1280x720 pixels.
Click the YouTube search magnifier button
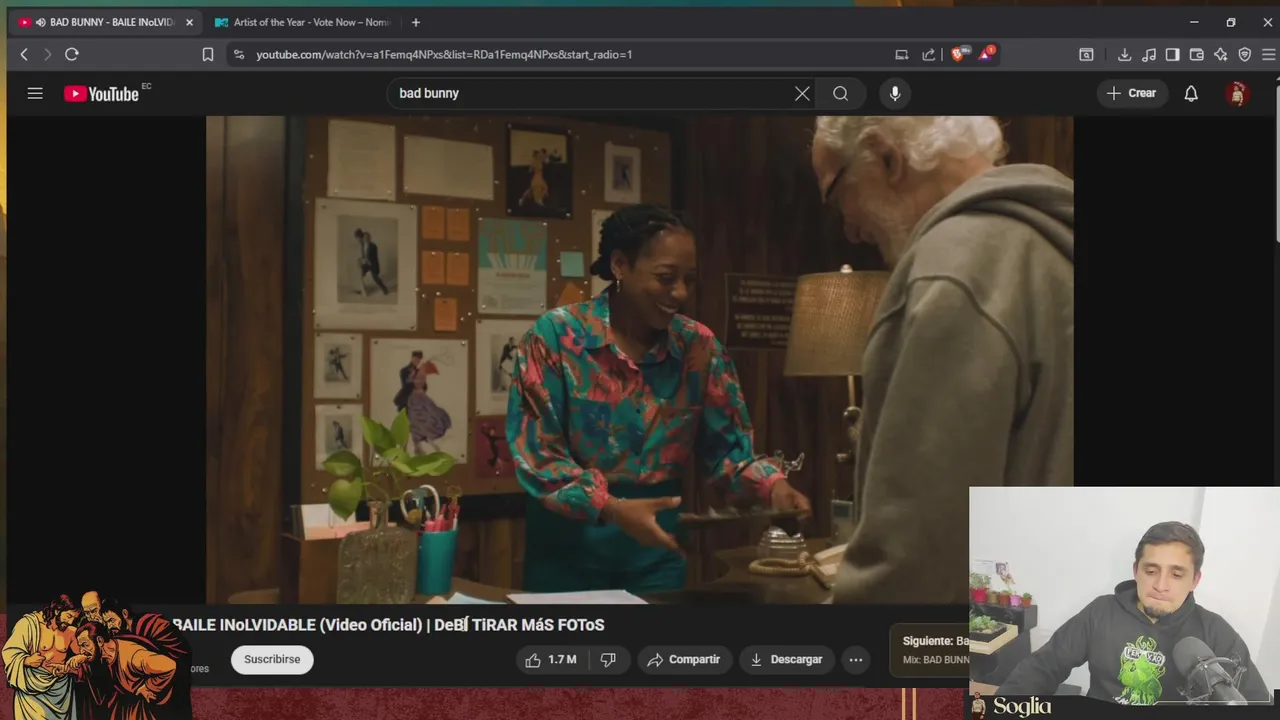pyautogui.click(x=841, y=93)
